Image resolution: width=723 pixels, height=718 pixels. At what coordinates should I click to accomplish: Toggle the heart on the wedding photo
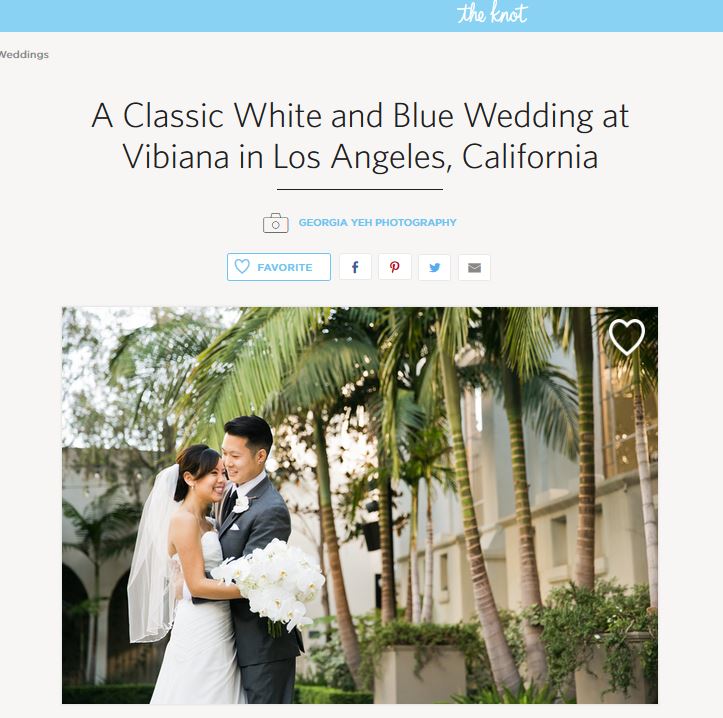627,337
